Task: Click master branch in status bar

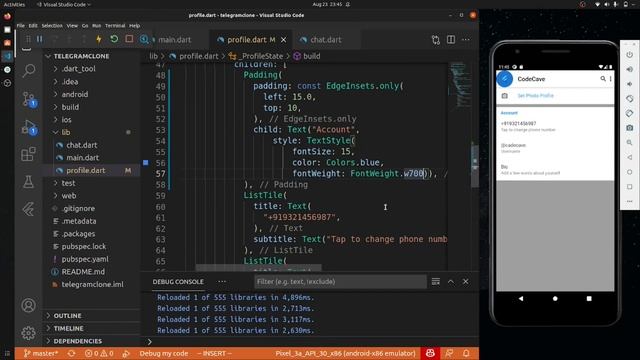Action: pyautogui.click(x=41, y=353)
